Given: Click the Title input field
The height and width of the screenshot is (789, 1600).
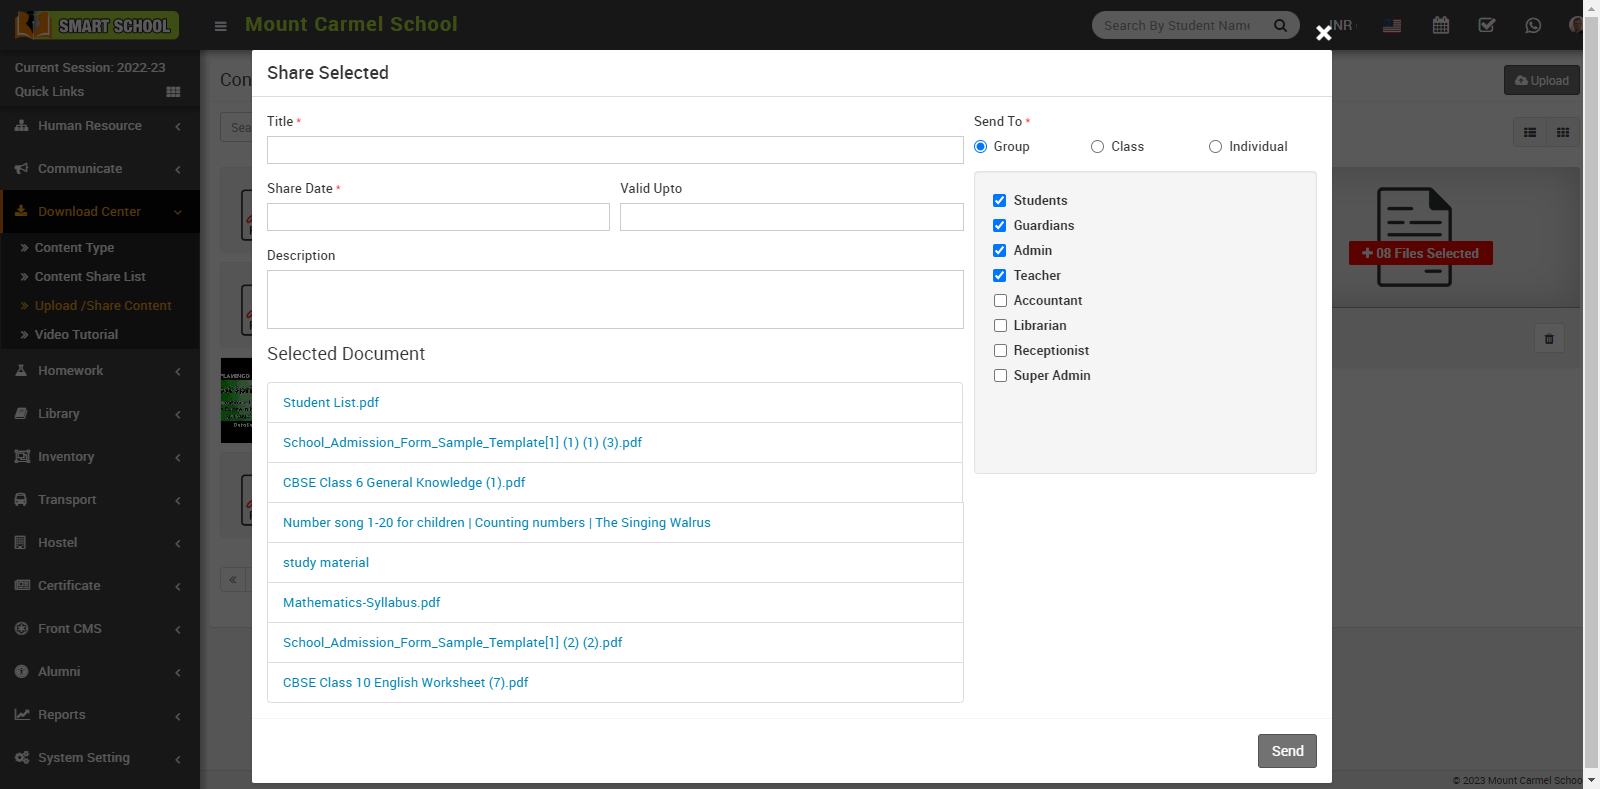Looking at the screenshot, I should [x=615, y=150].
